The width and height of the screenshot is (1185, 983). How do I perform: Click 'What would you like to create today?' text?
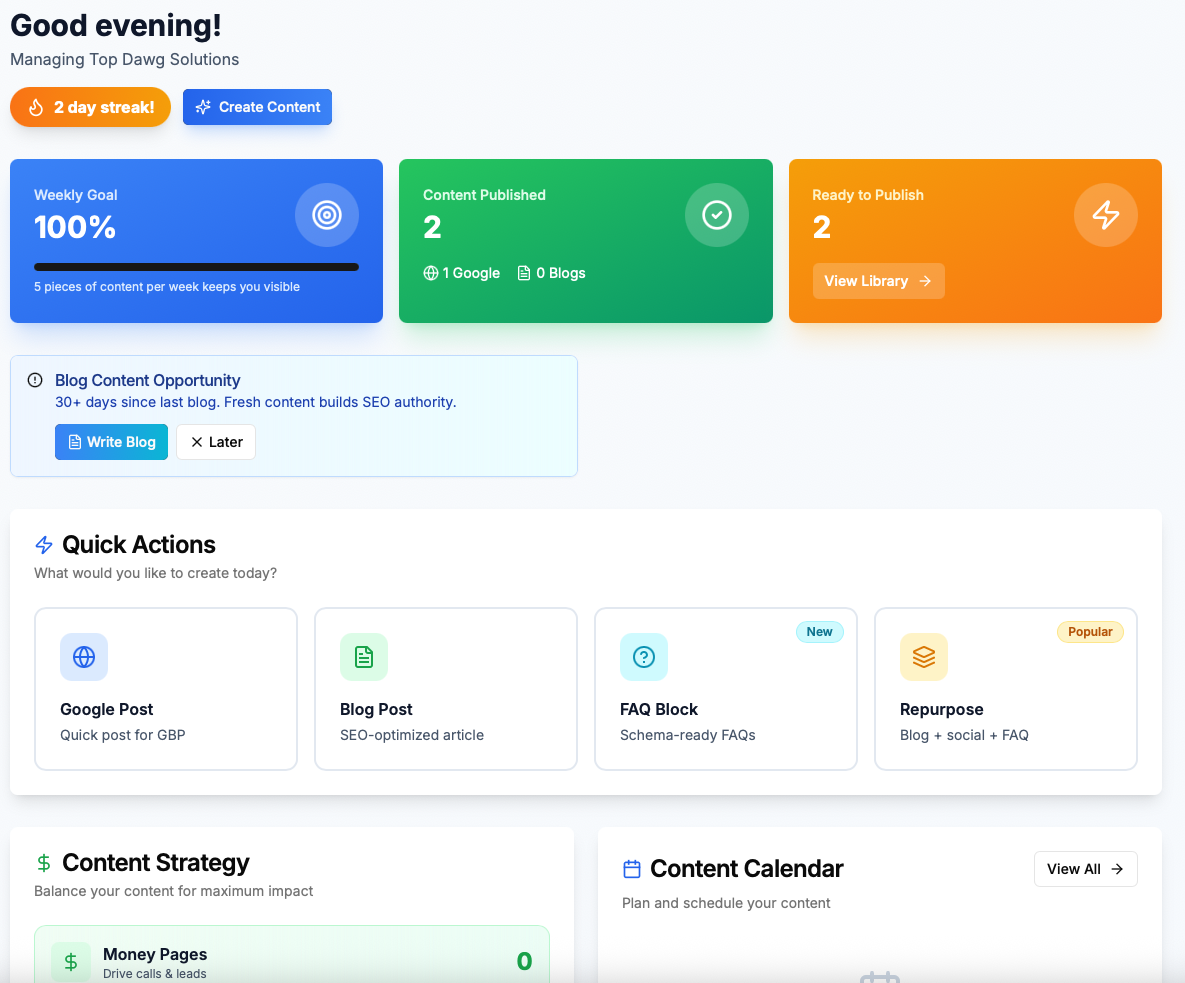(156, 573)
